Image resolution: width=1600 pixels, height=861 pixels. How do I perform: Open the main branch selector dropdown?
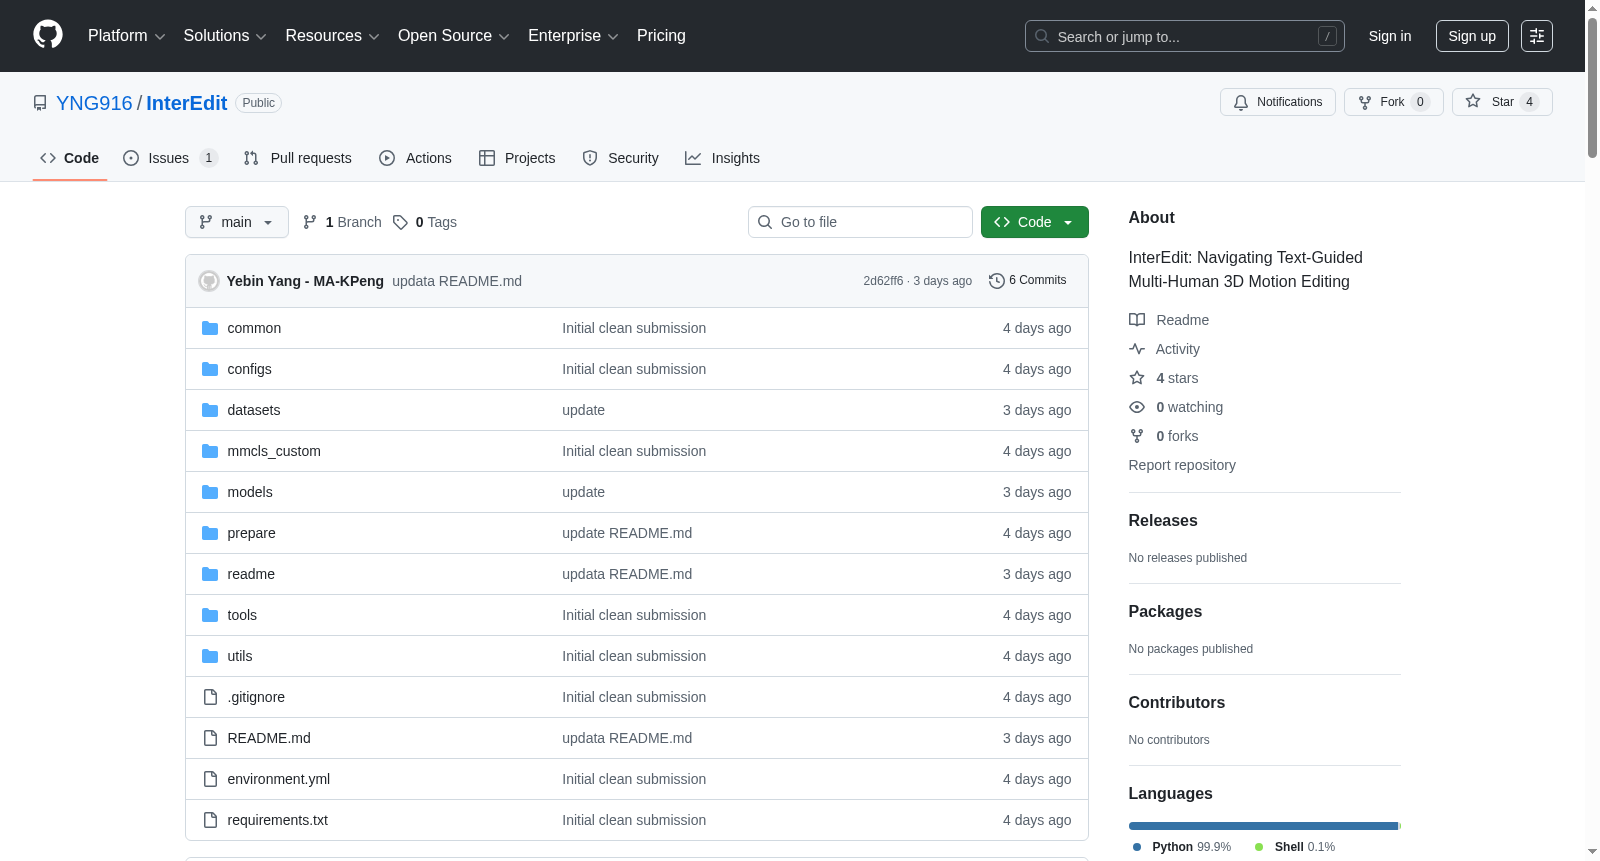pyautogui.click(x=237, y=222)
